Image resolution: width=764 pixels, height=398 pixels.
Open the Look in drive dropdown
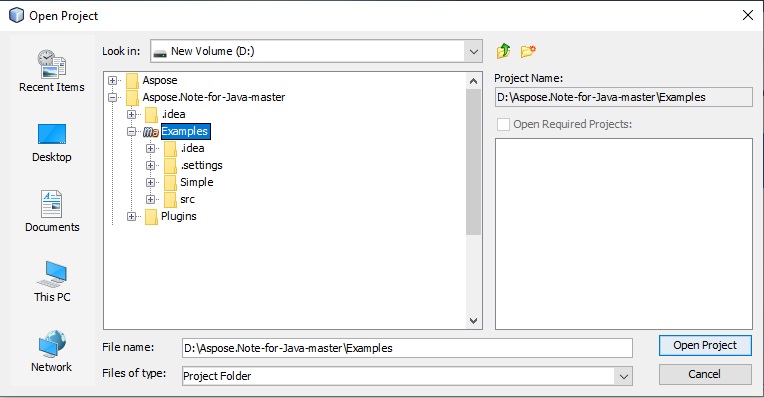tap(473, 52)
